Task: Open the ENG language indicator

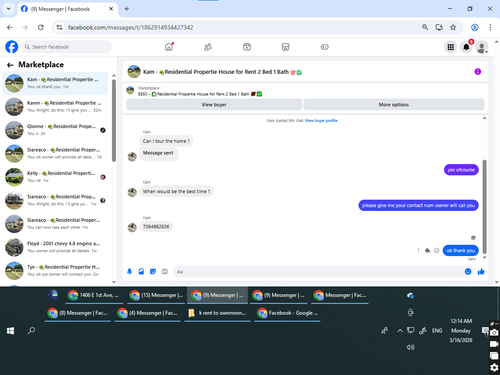Action: point(437,331)
